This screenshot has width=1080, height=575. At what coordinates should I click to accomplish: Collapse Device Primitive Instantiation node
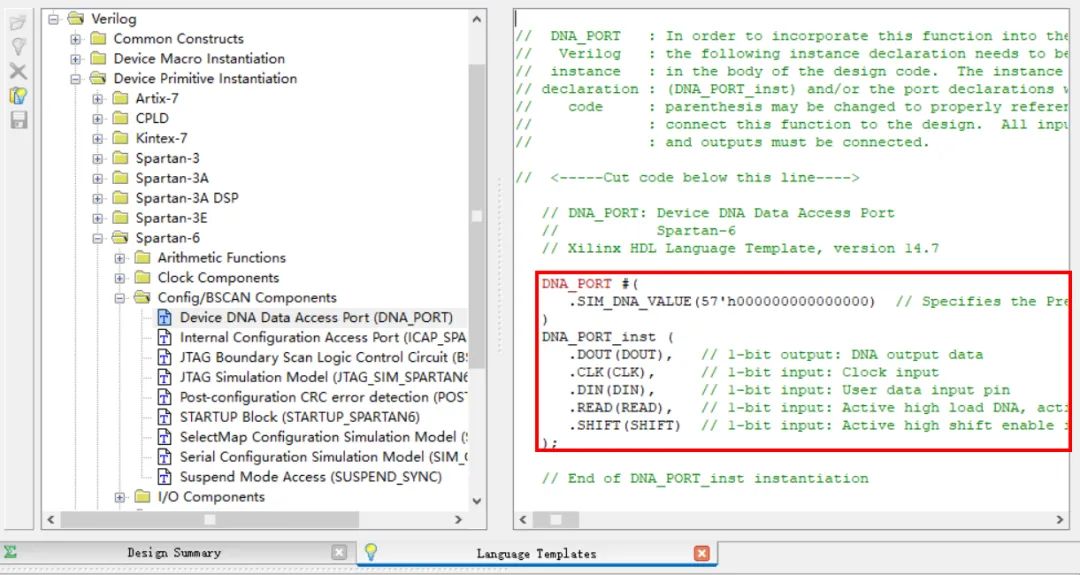[76, 79]
